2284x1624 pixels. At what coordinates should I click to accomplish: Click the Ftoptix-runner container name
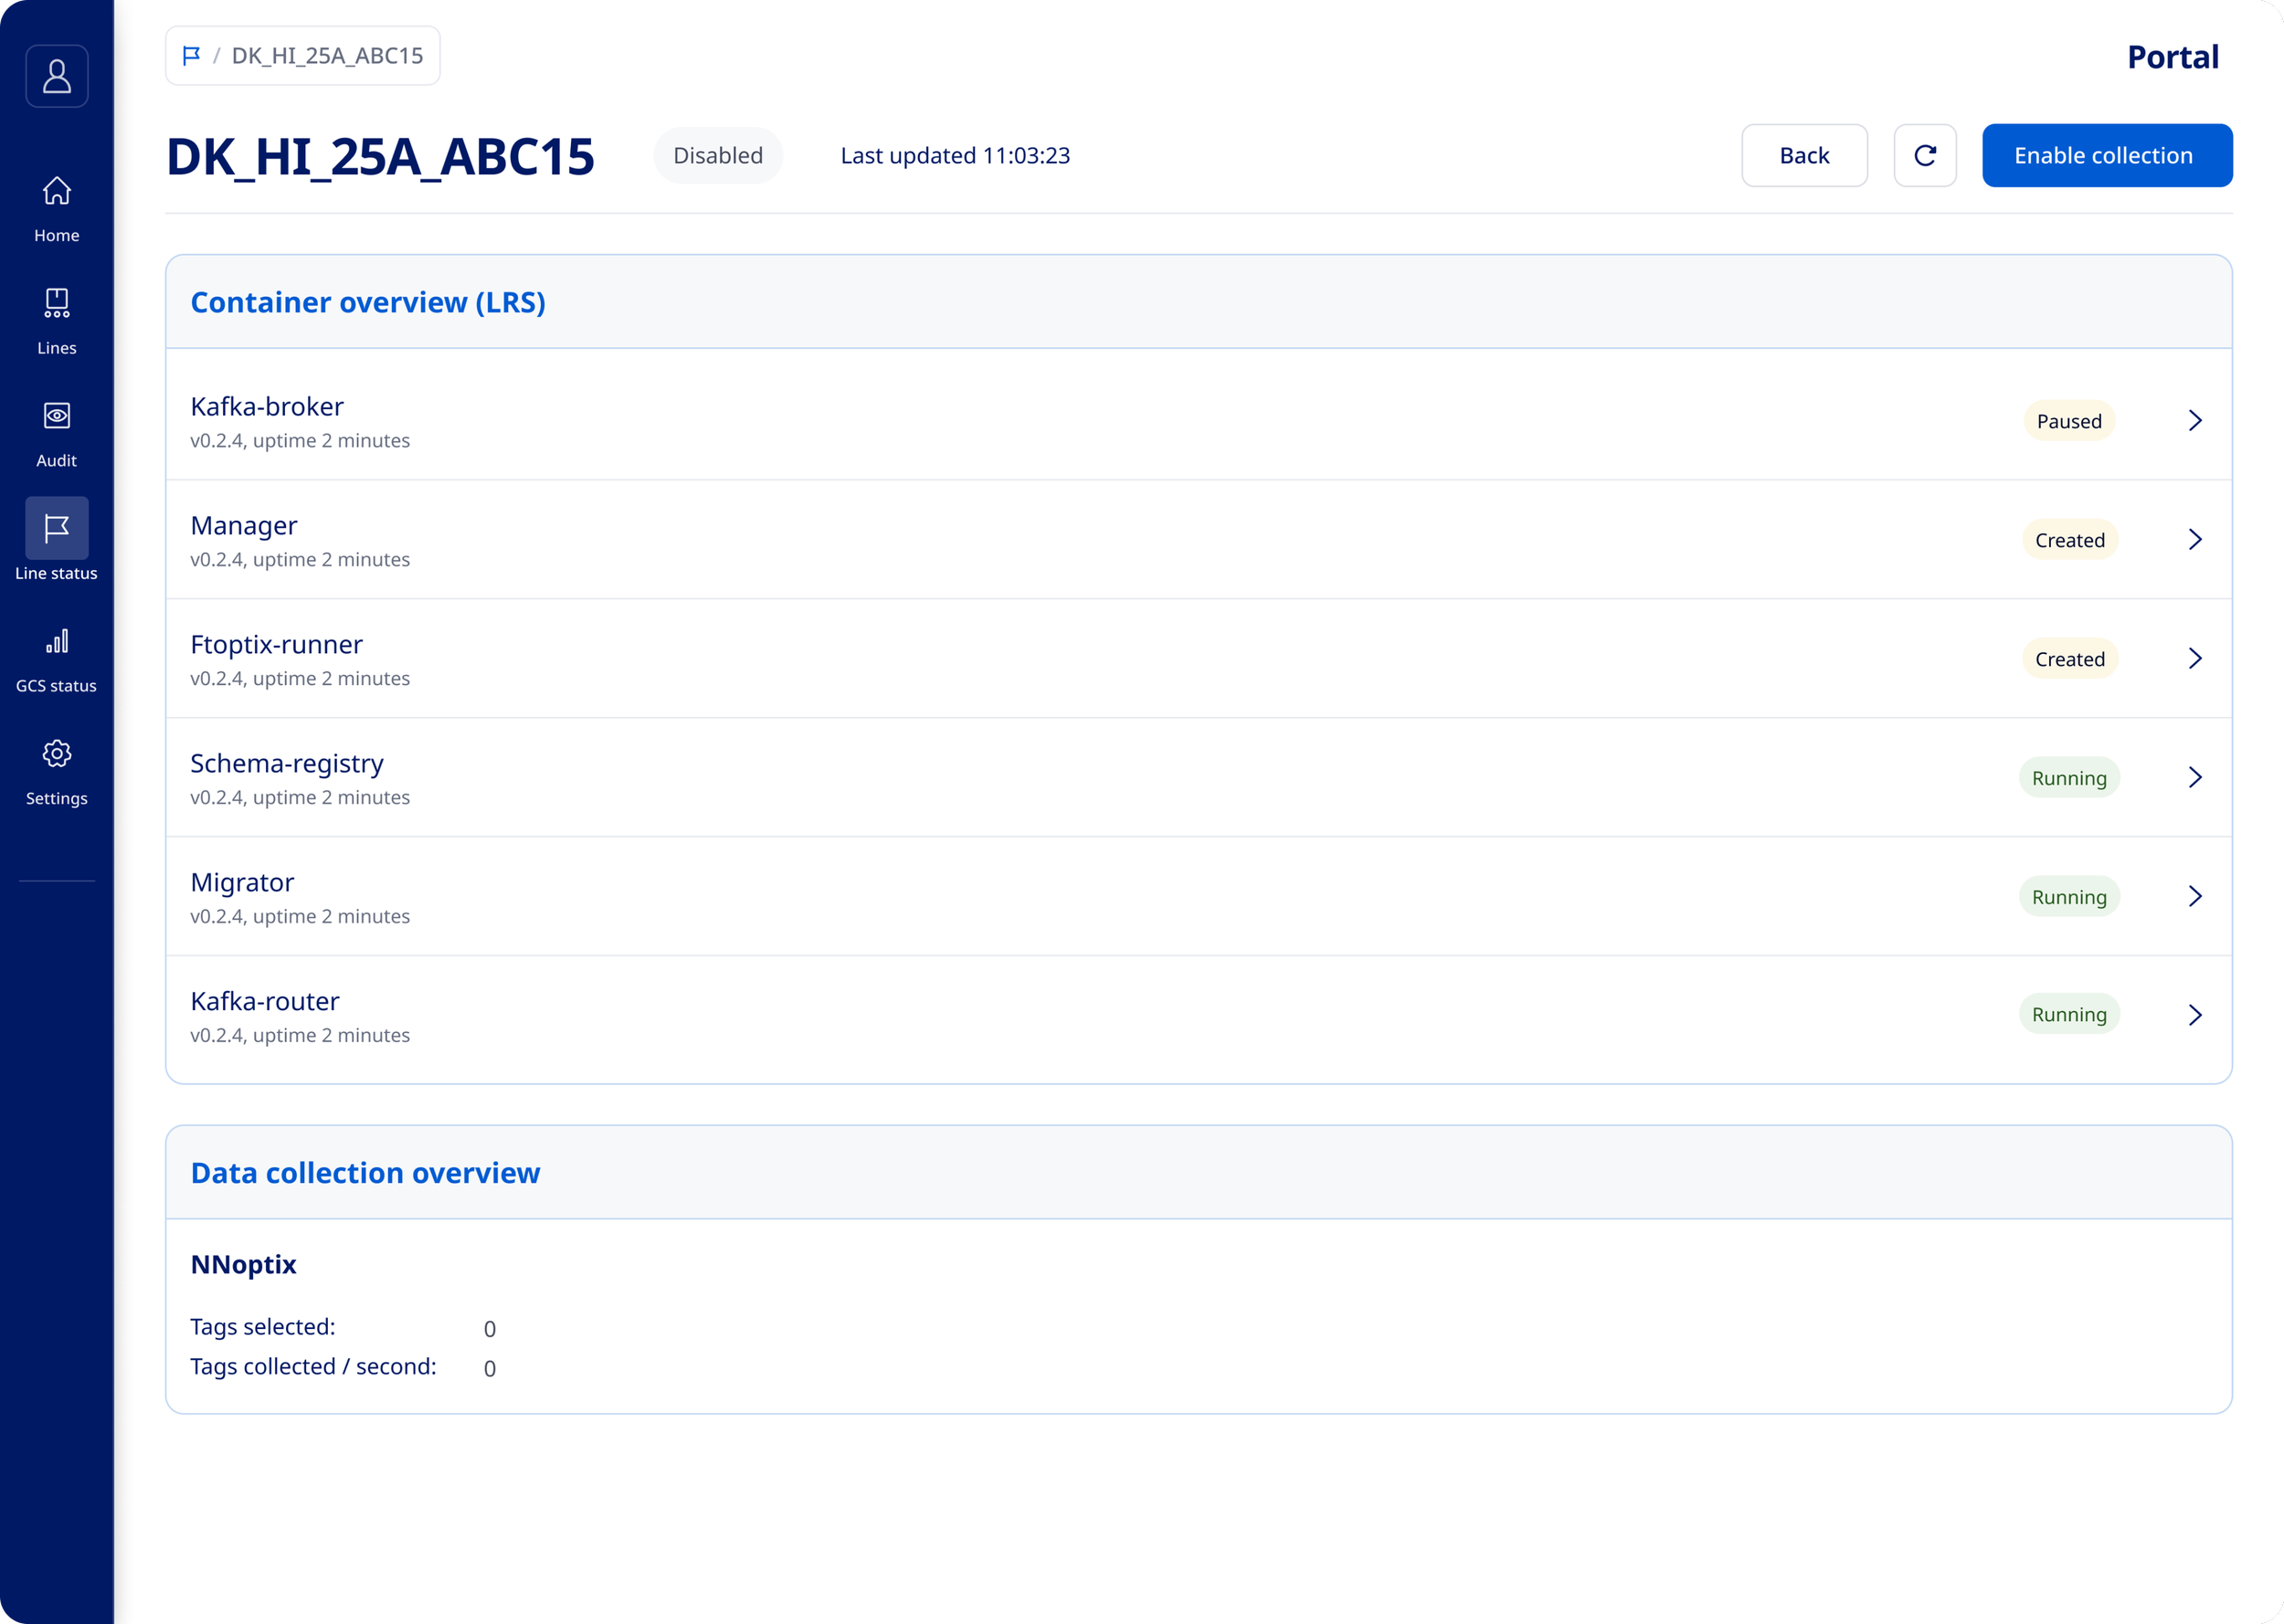click(277, 644)
